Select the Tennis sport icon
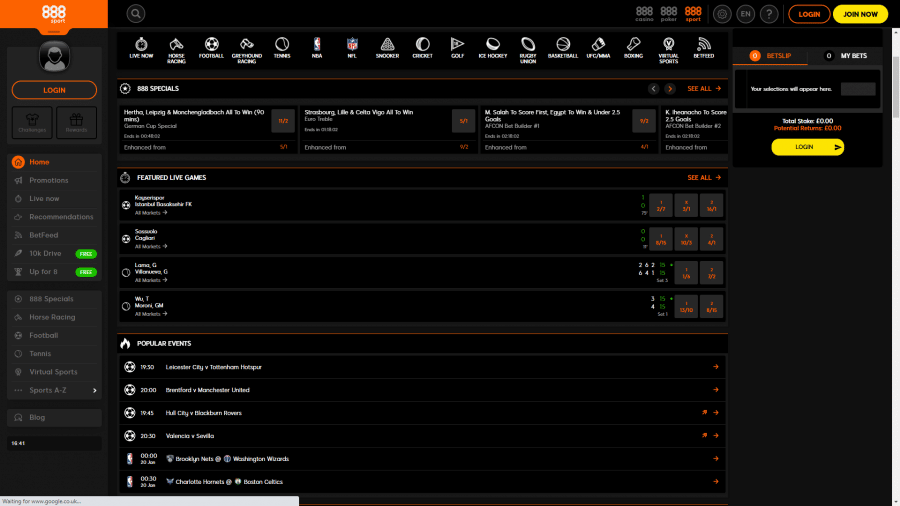 point(282,48)
